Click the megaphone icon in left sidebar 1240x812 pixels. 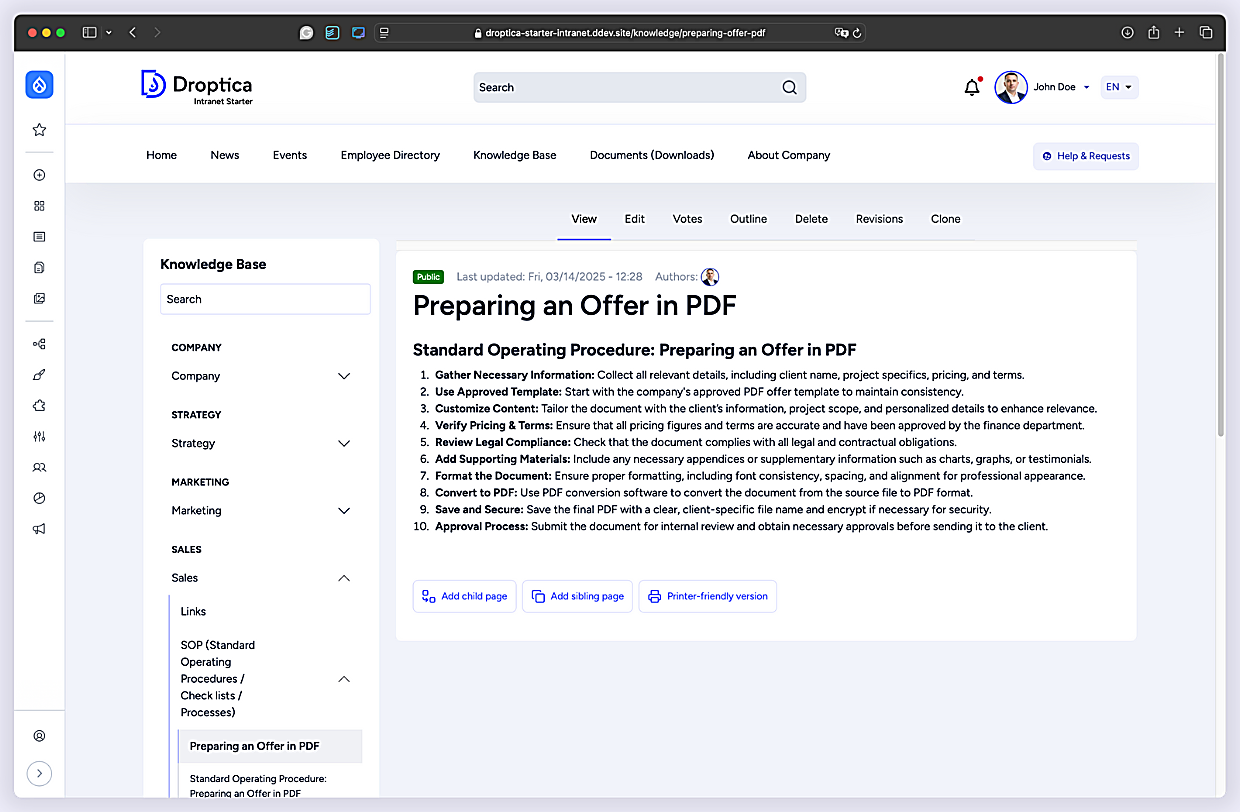[39, 529]
